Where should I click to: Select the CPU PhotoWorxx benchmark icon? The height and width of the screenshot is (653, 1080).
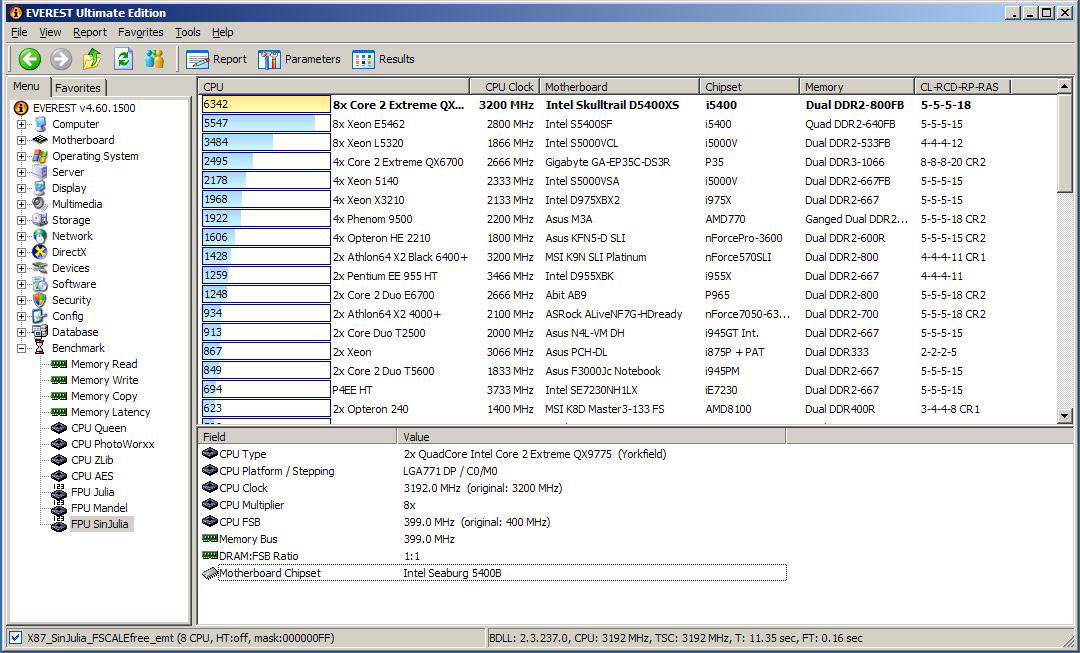click(59, 444)
